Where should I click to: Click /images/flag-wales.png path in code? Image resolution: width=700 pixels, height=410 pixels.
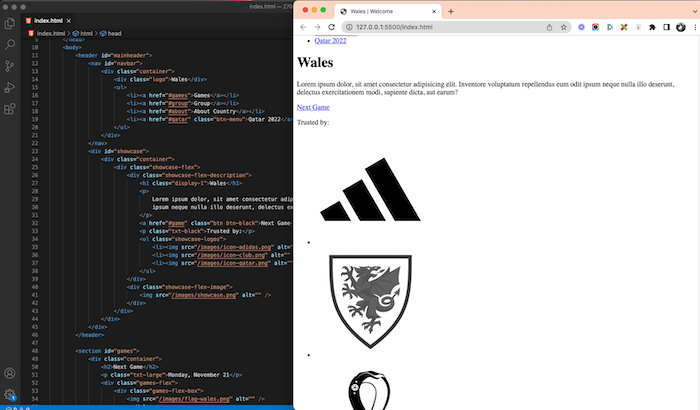coord(195,399)
